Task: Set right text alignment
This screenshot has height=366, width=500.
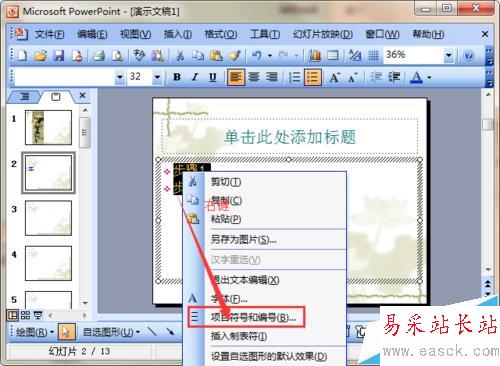Action: click(272, 77)
